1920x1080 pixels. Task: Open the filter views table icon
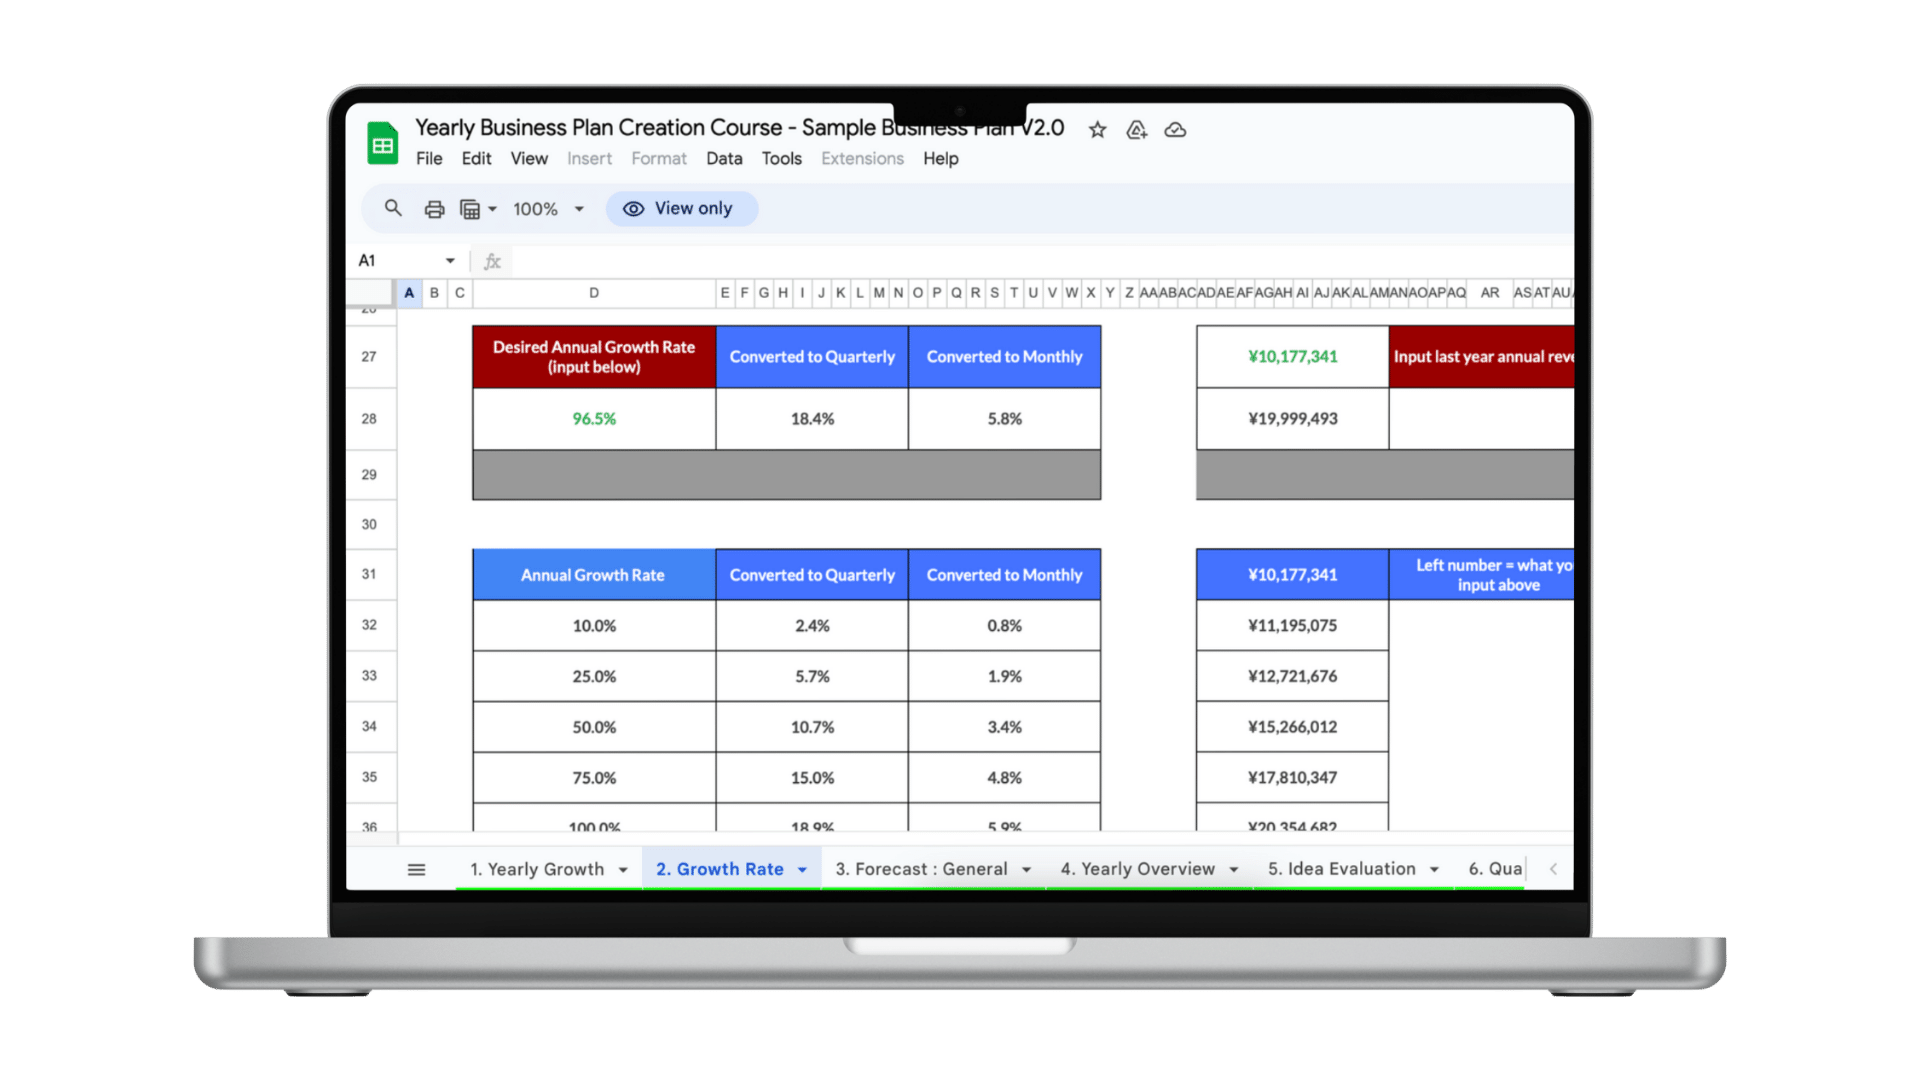[470, 209]
